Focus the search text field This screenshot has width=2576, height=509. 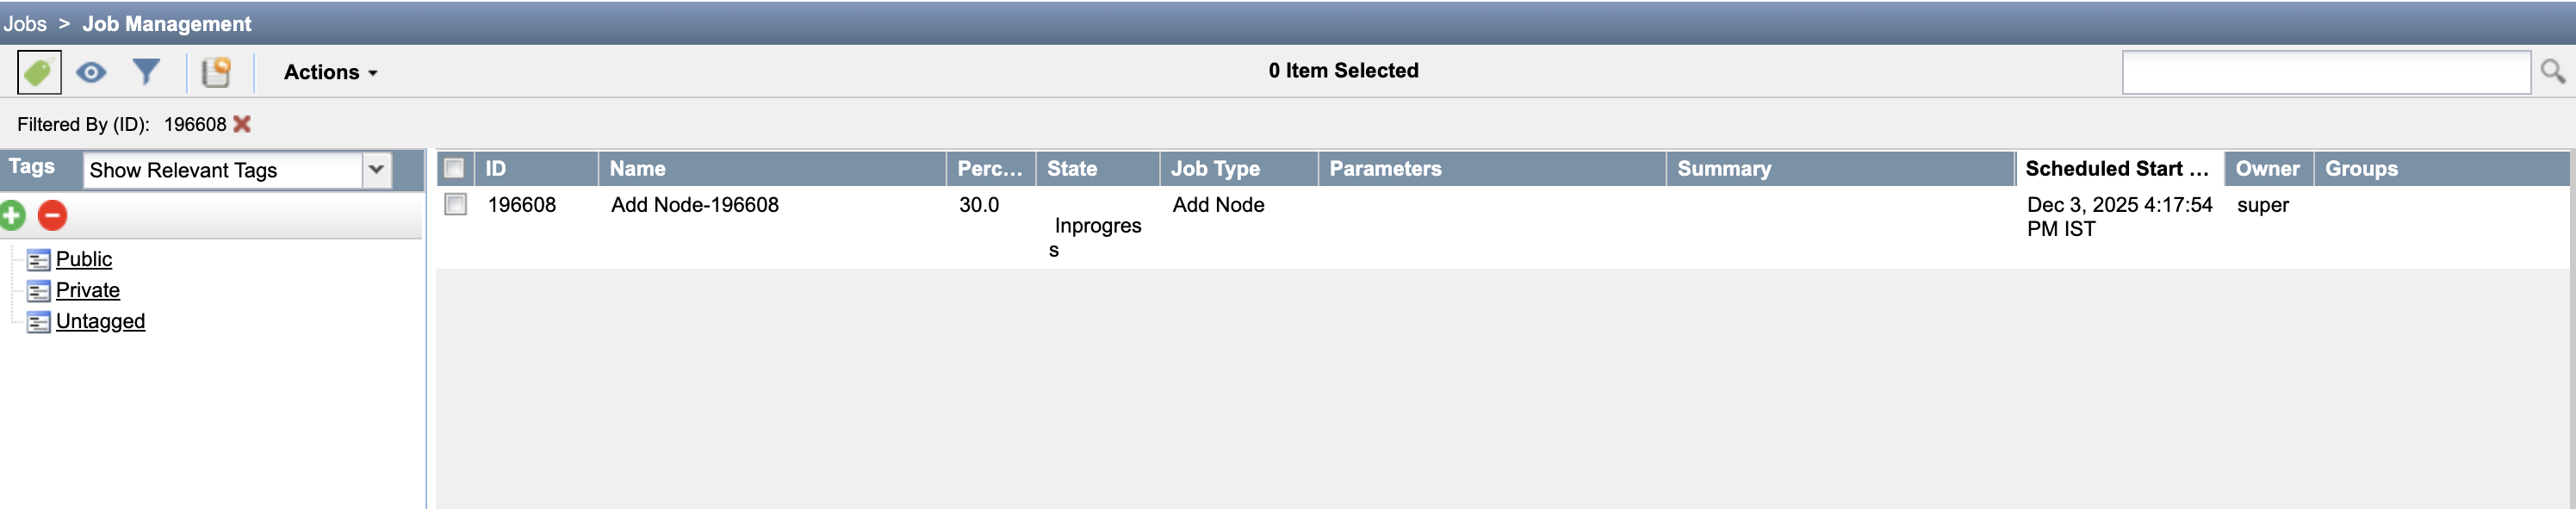[2326, 72]
